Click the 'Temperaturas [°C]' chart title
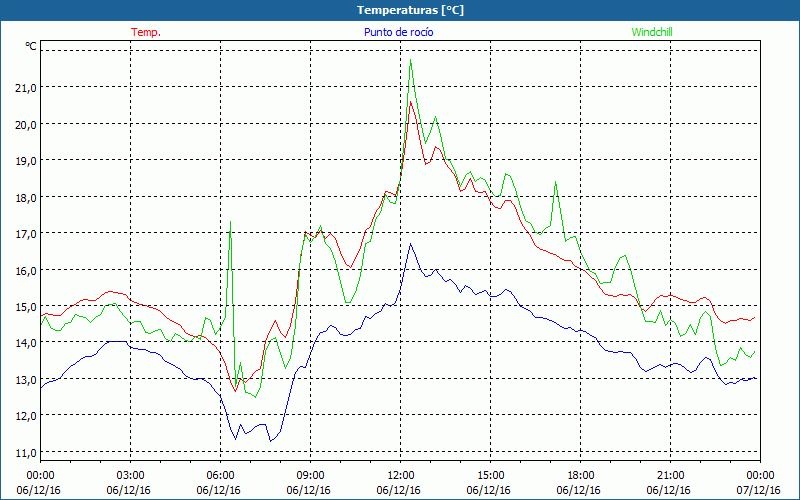This screenshot has width=800, height=500. pos(410,10)
